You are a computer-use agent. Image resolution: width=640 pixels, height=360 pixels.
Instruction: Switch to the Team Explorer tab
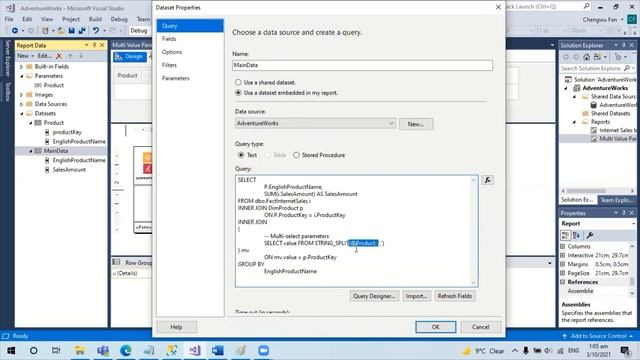pyautogui.click(x=616, y=200)
